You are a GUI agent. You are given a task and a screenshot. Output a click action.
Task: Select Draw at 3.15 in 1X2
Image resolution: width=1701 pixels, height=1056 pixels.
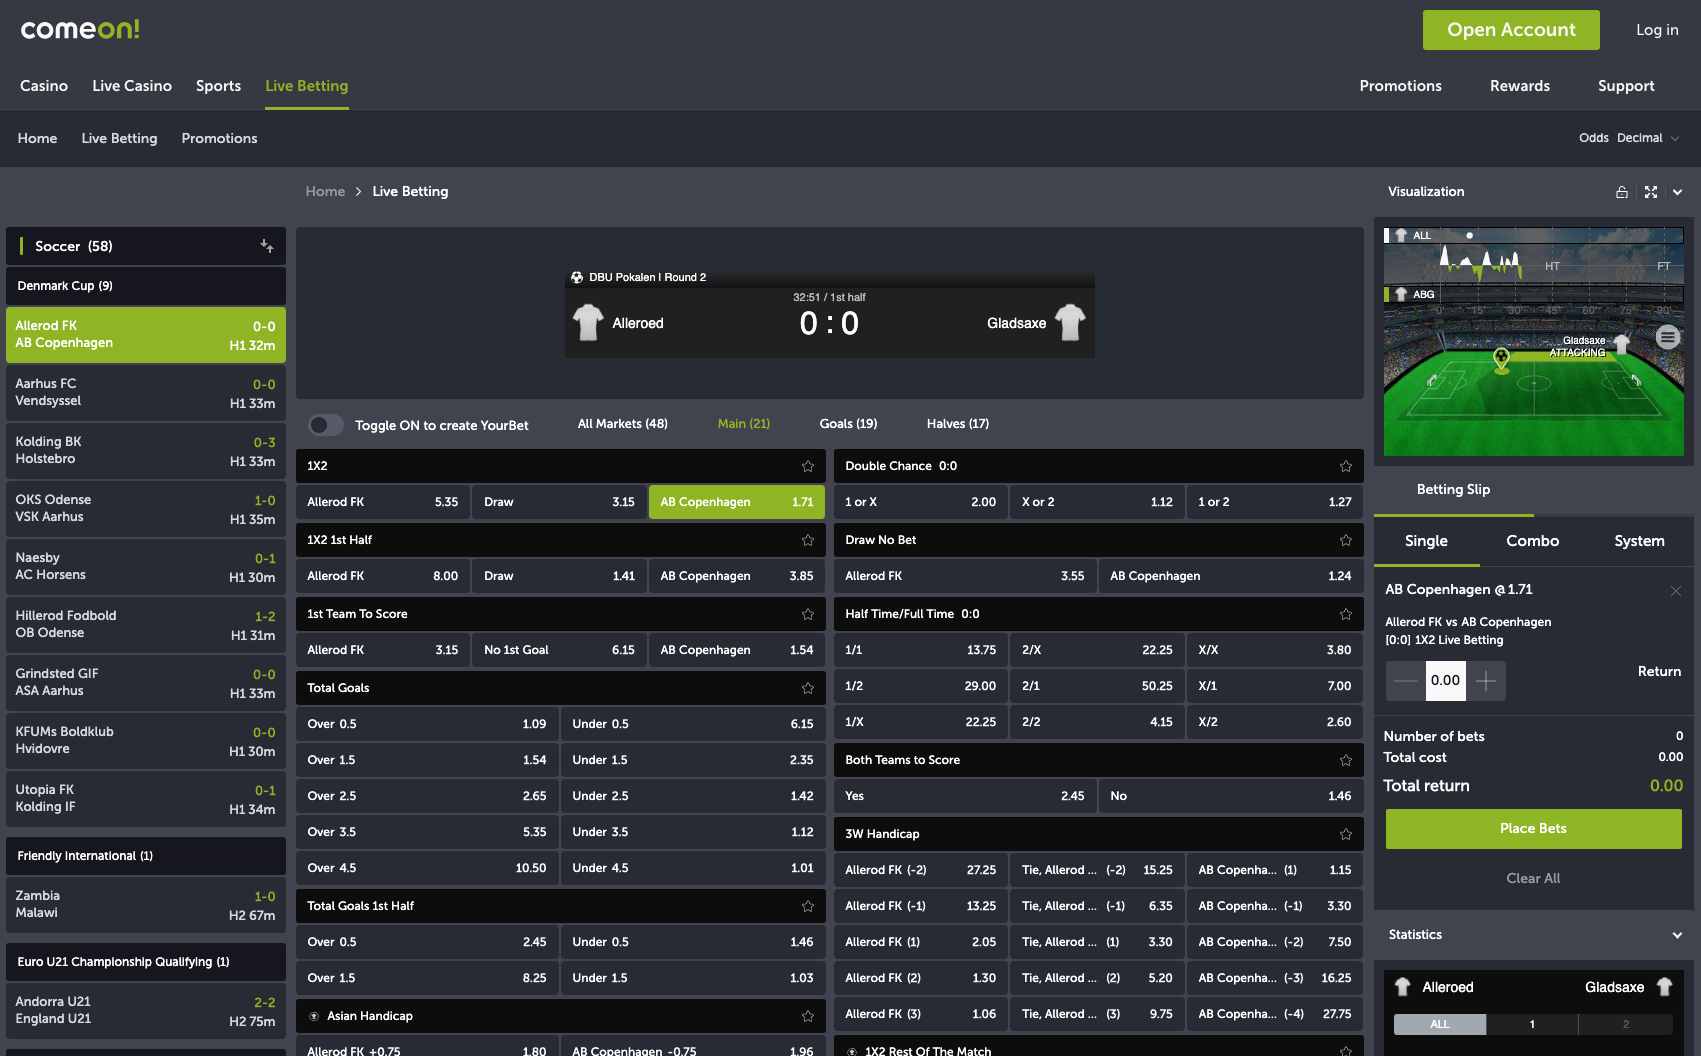558,502
